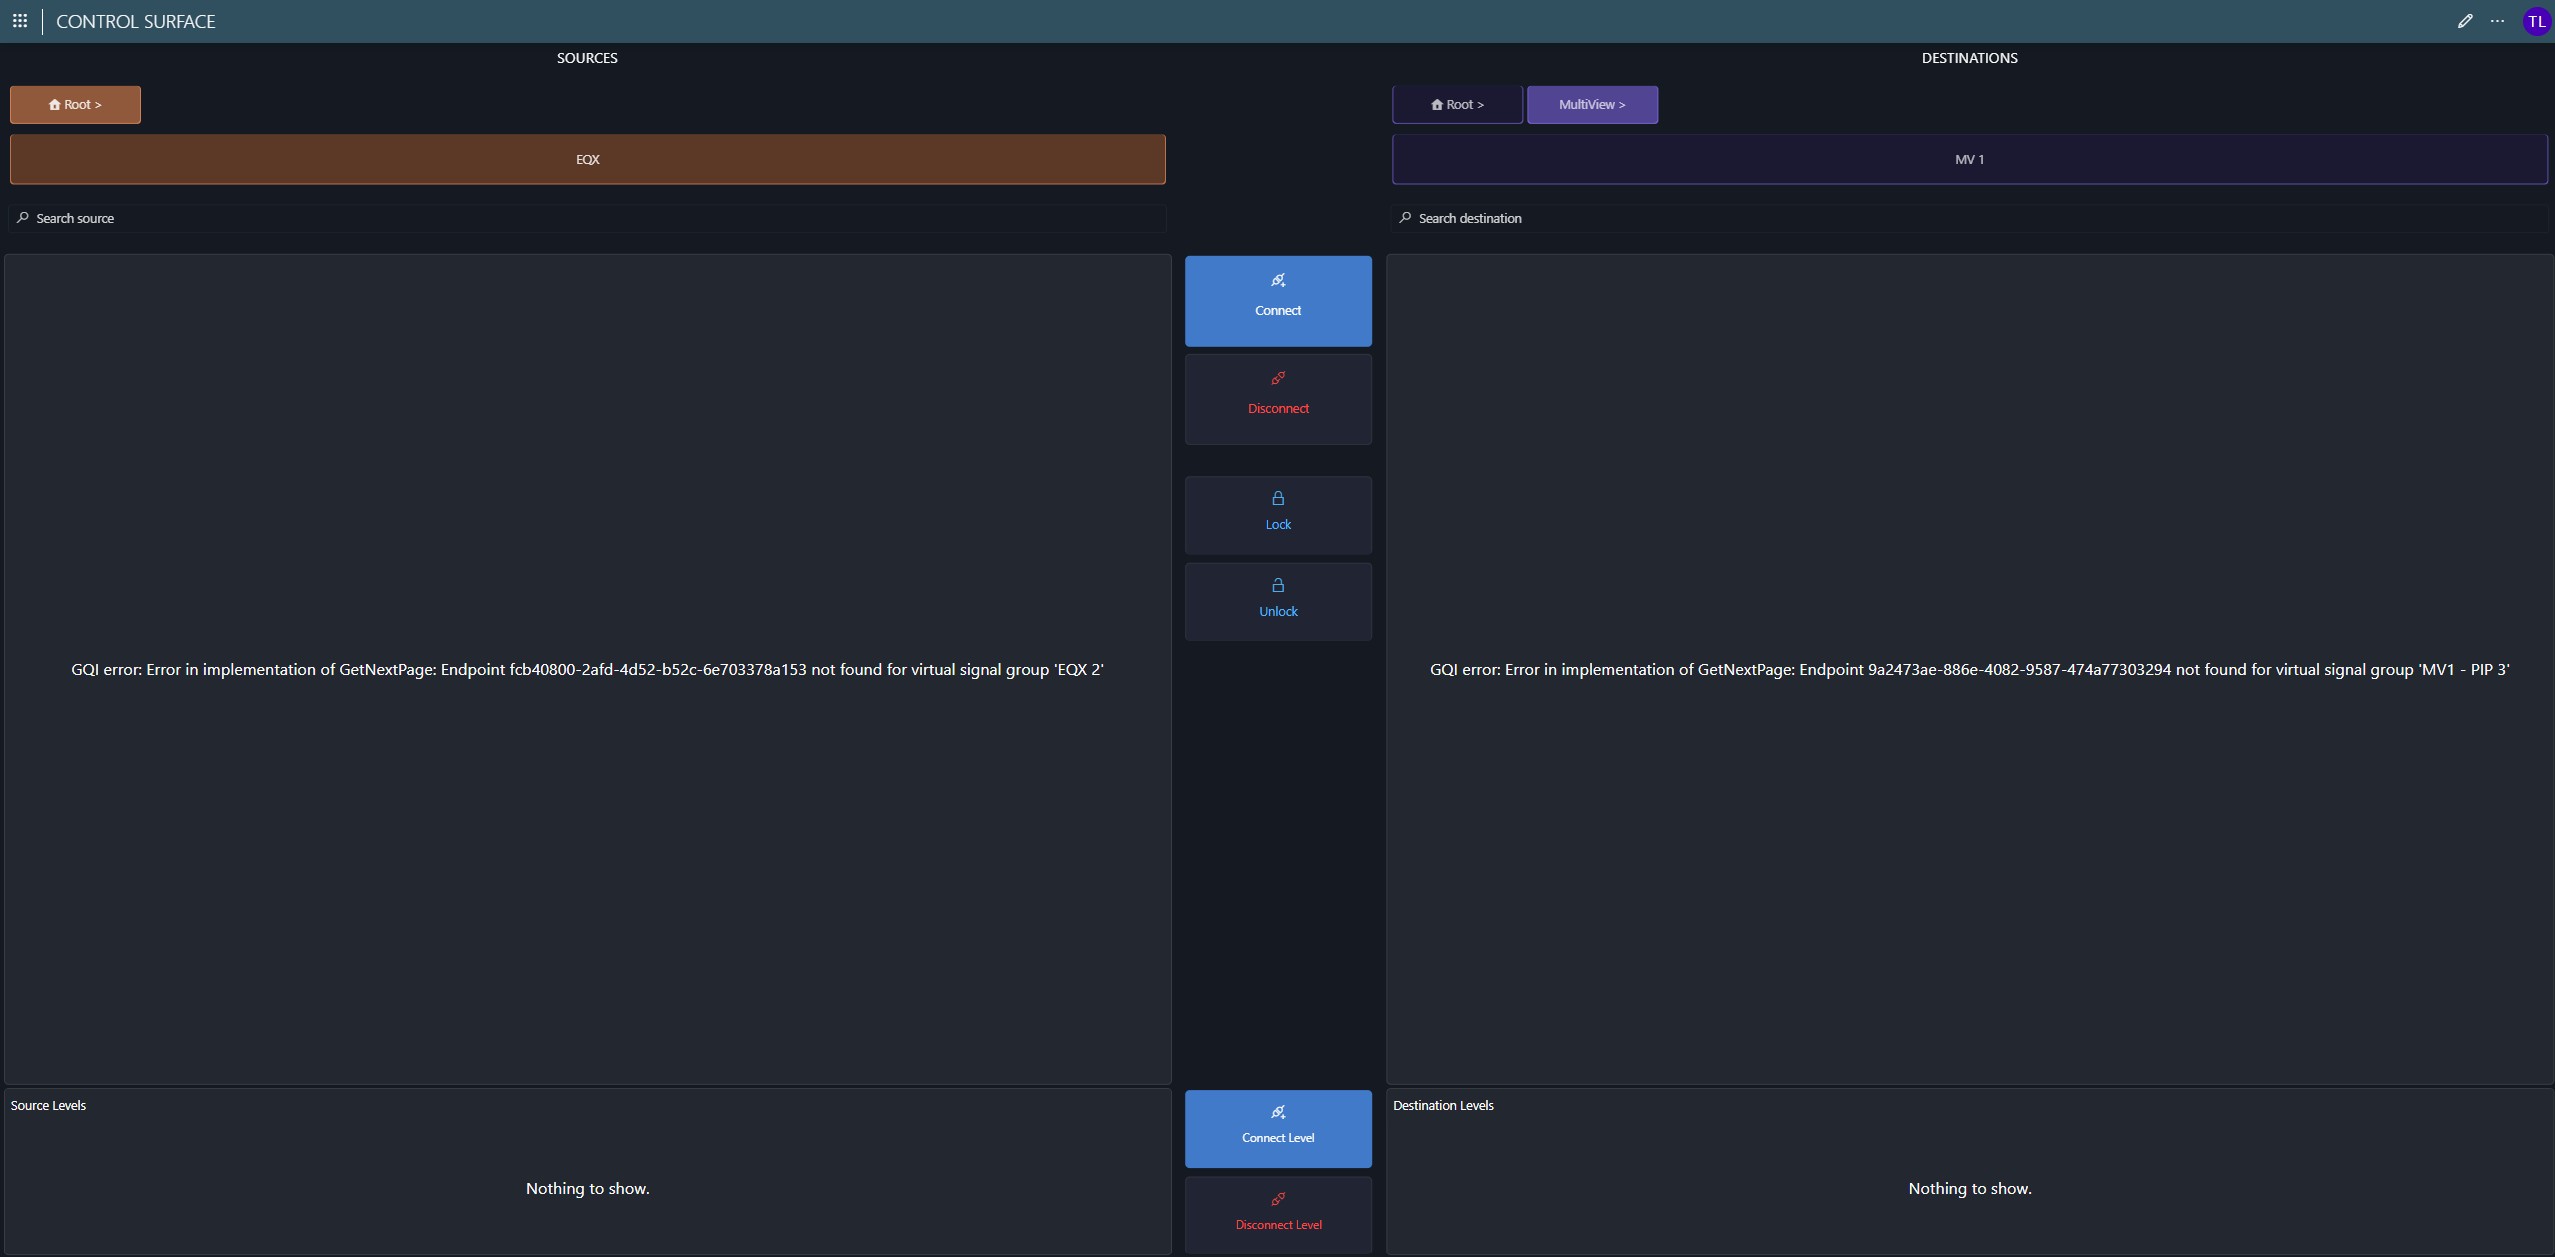Click the sources GQI error message

[587, 670]
